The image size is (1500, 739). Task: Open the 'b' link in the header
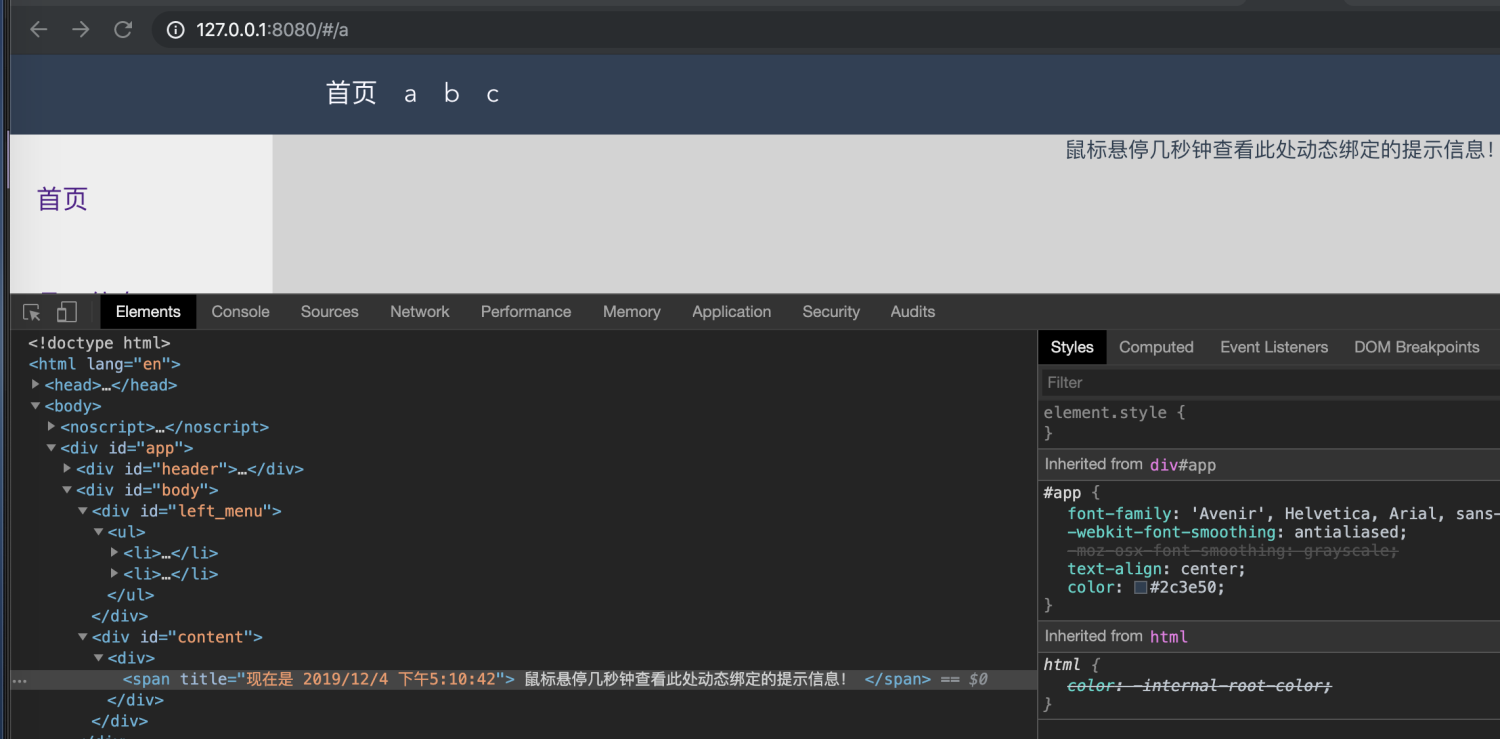pos(451,94)
